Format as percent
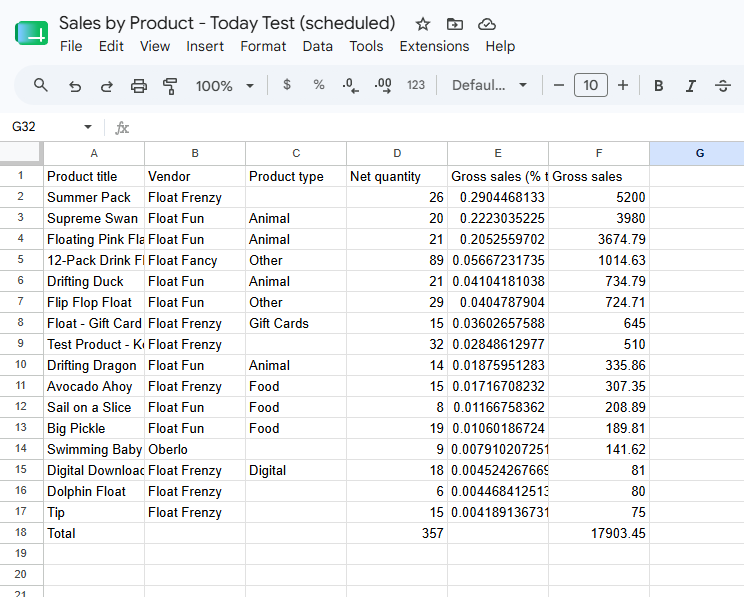The height and width of the screenshot is (597, 744). tap(319, 85)
